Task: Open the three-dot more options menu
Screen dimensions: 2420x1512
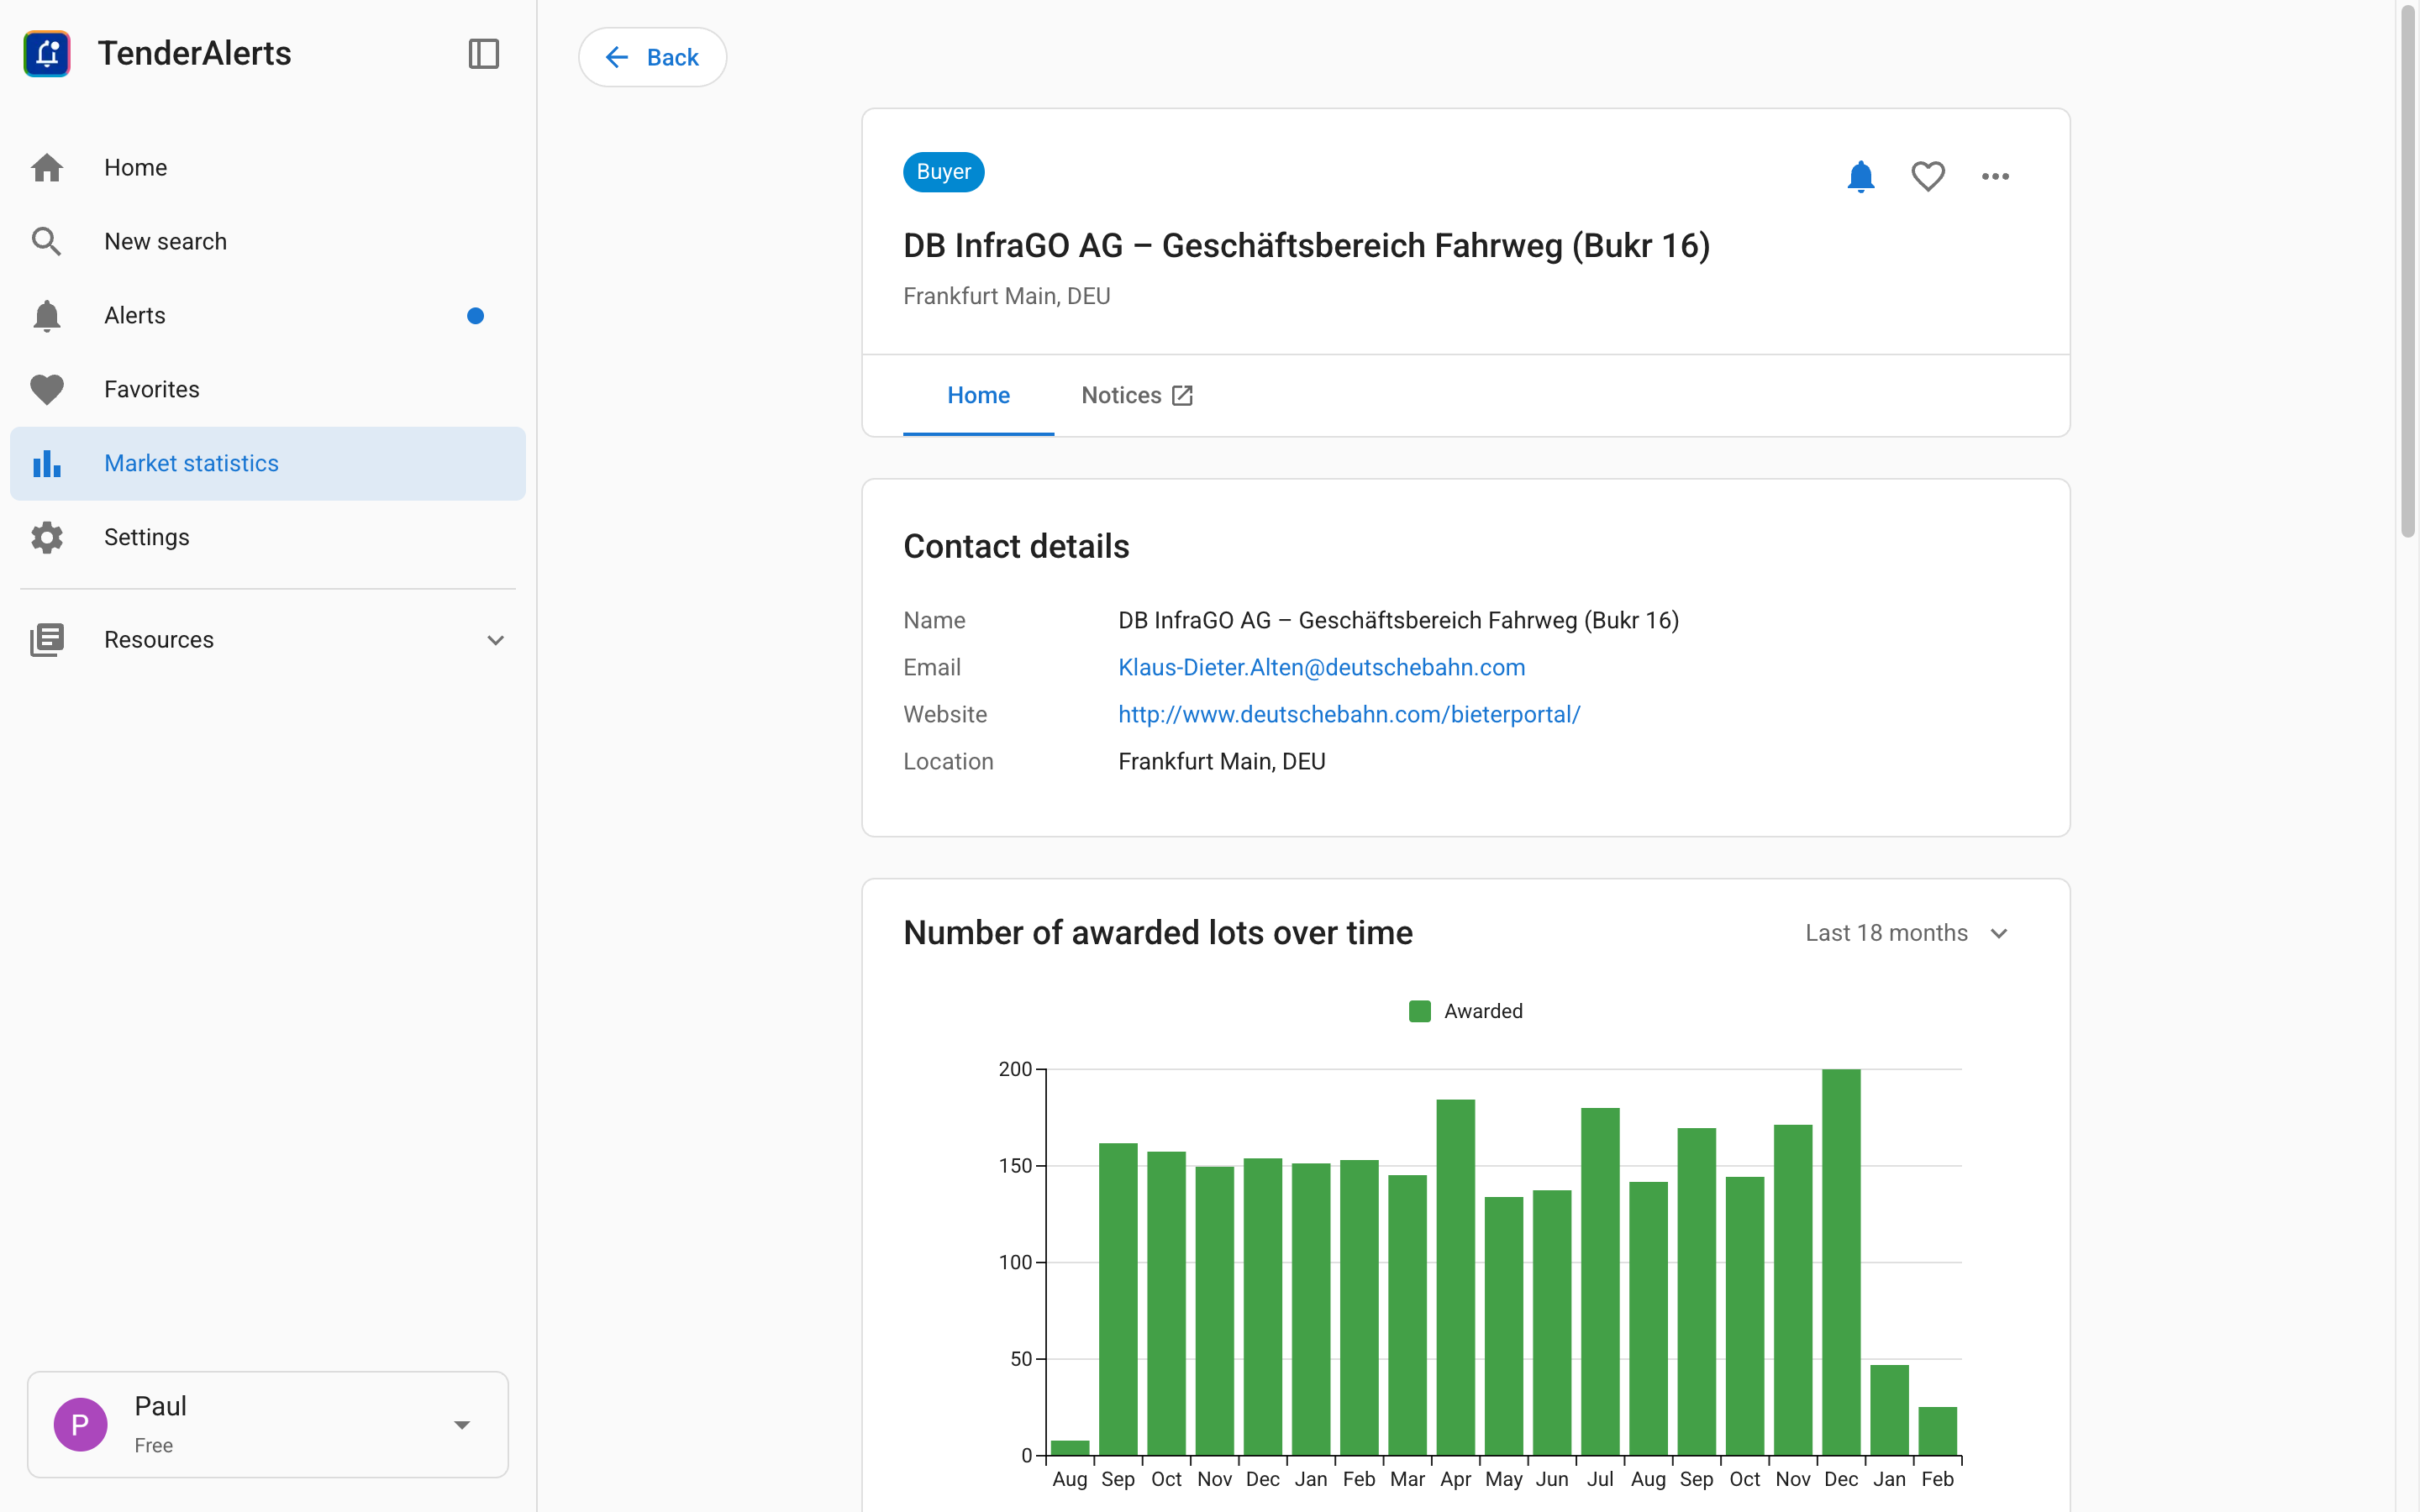Action: tap(1994, 176)
